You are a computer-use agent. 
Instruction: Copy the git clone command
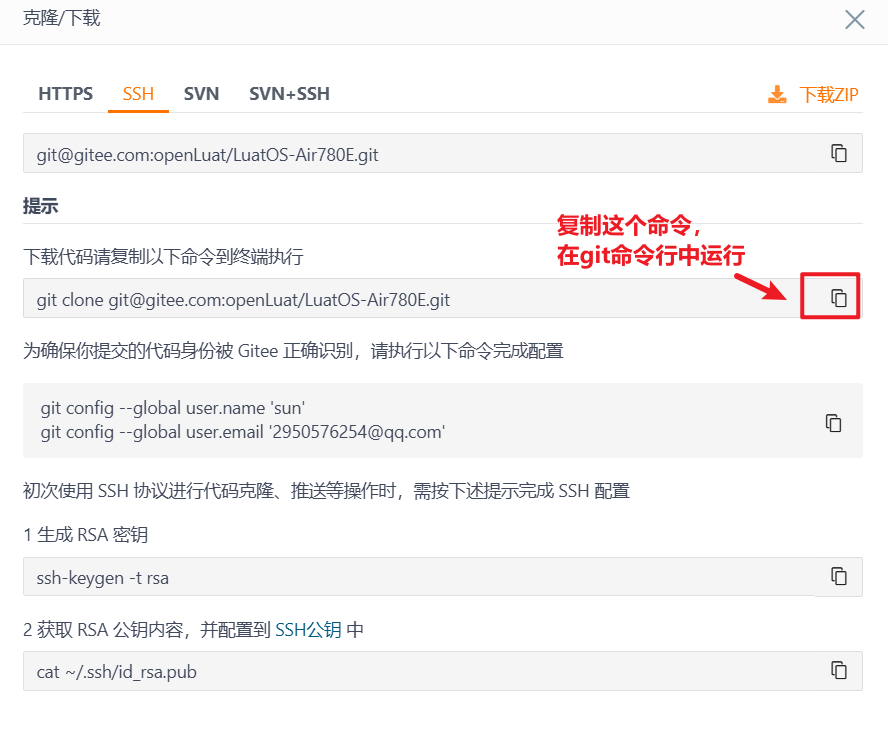click(838, 297)
